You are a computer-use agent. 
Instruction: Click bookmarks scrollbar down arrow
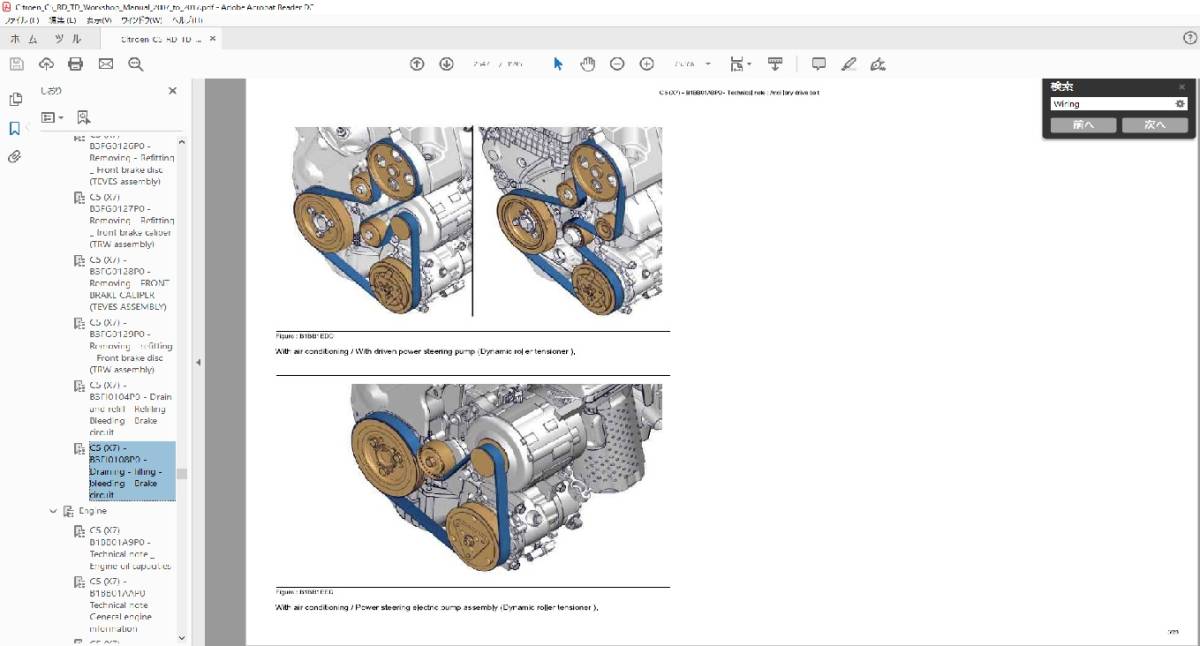[x=181, y=637]
